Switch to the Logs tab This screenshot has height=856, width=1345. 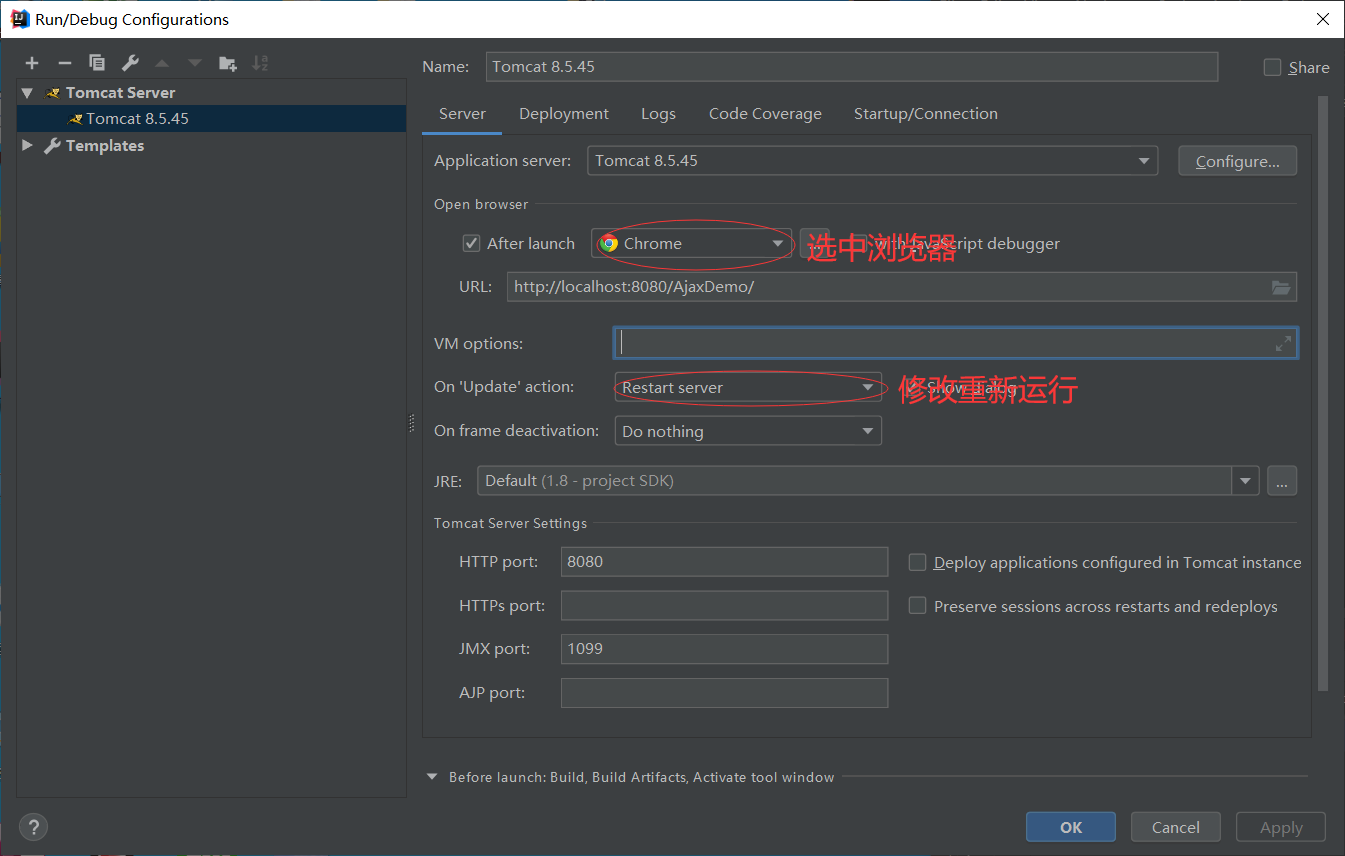click(658, 114)
